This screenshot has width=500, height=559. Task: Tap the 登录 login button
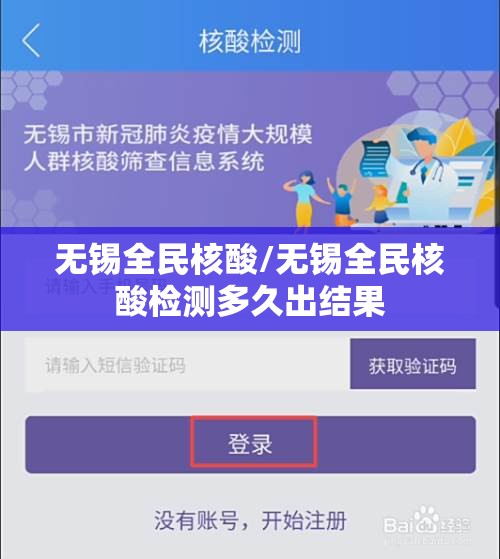click(251, 444)
